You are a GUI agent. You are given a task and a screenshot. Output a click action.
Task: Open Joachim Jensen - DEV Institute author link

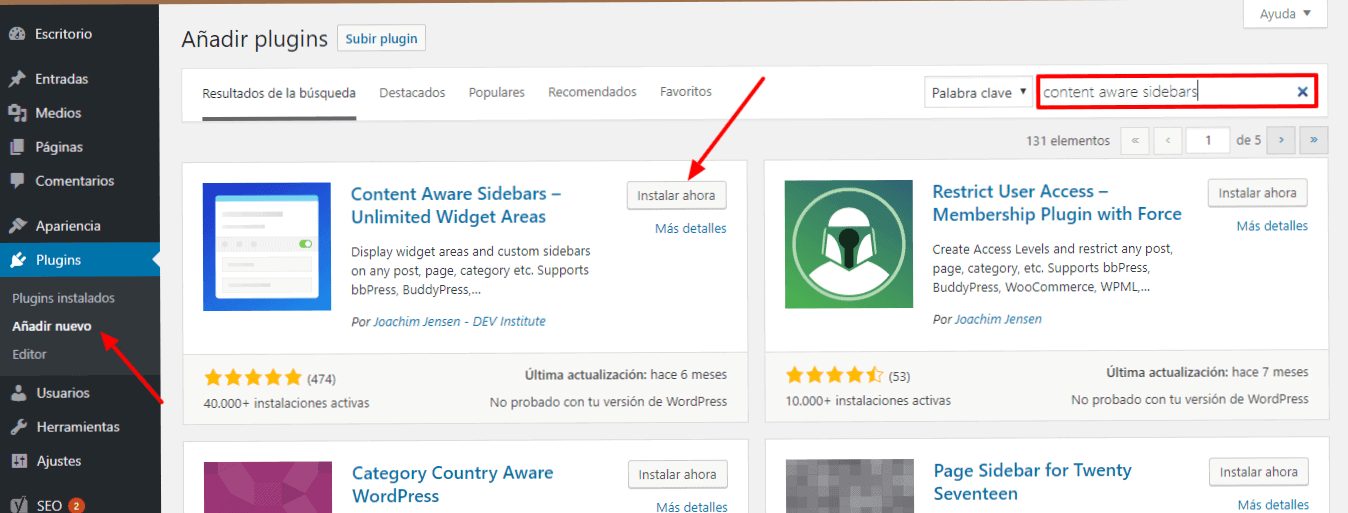[460, 322]
